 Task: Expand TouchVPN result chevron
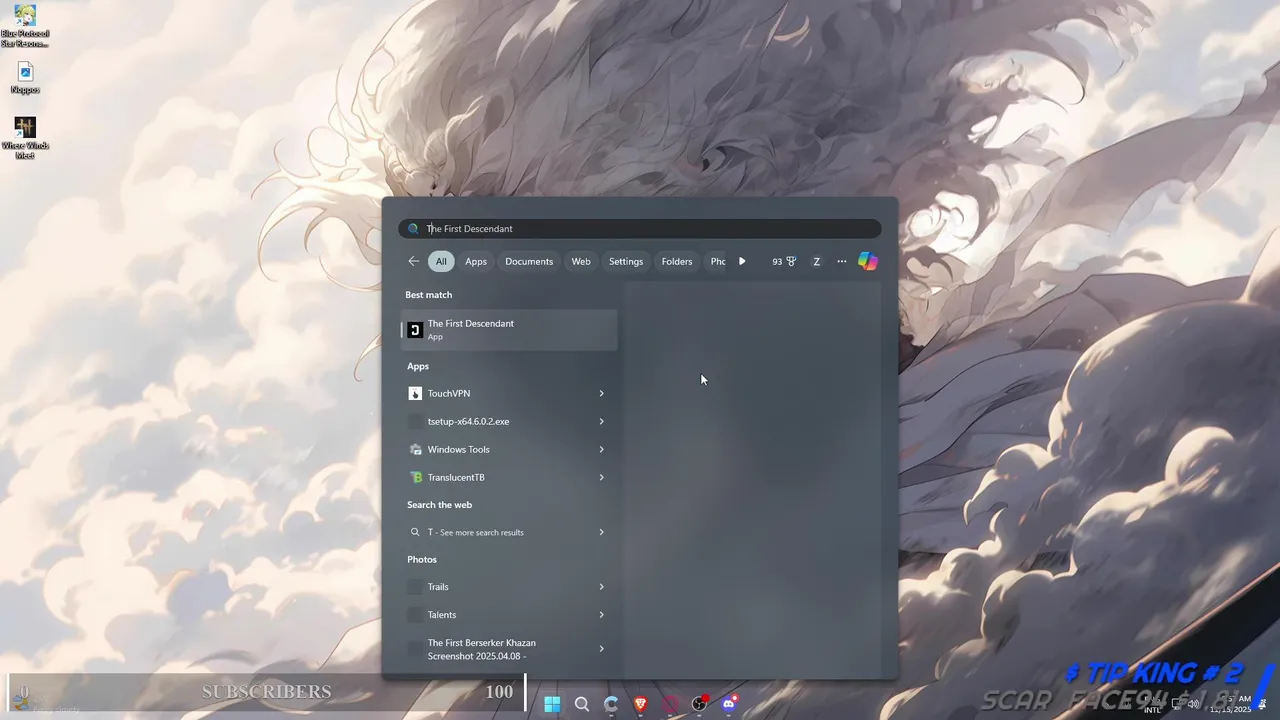pyautogui.click(x=601, y=394)
